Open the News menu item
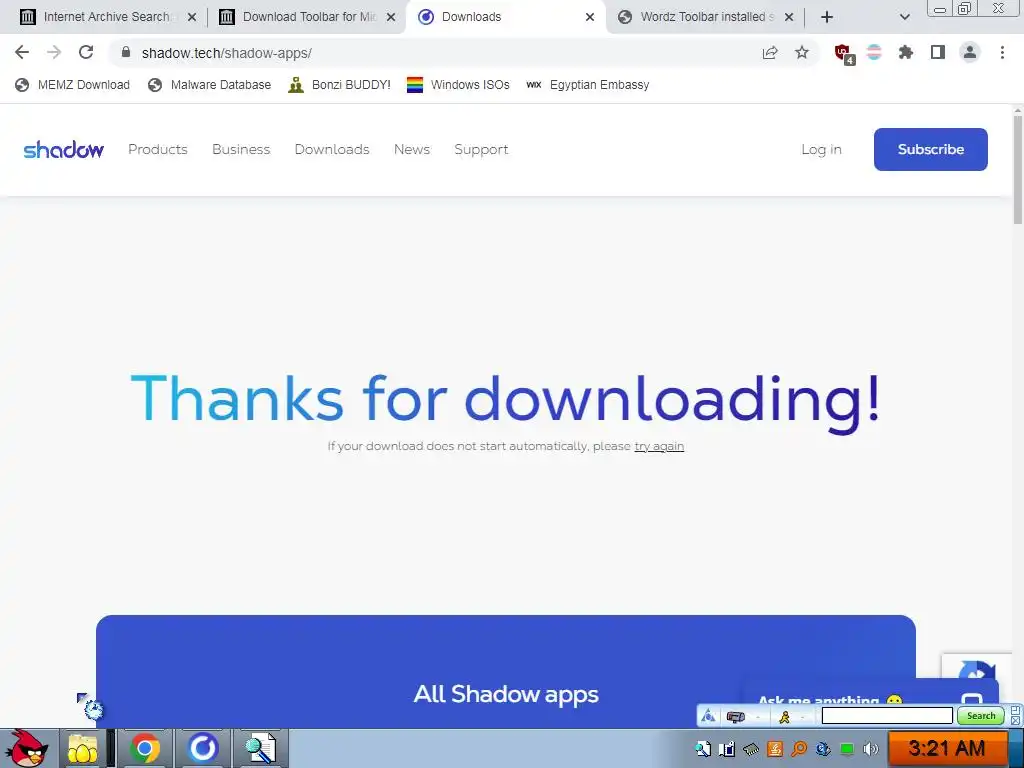The image size is (1024, 768). click(411, 150)
